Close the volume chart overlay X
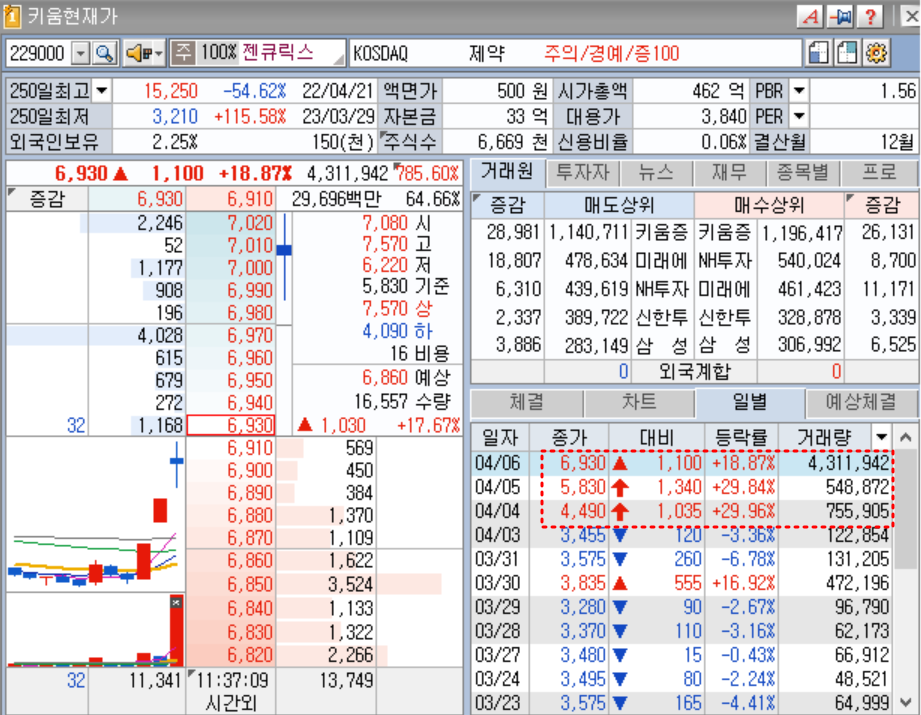This screenshot has width=921, height=715. coord(176,602)
